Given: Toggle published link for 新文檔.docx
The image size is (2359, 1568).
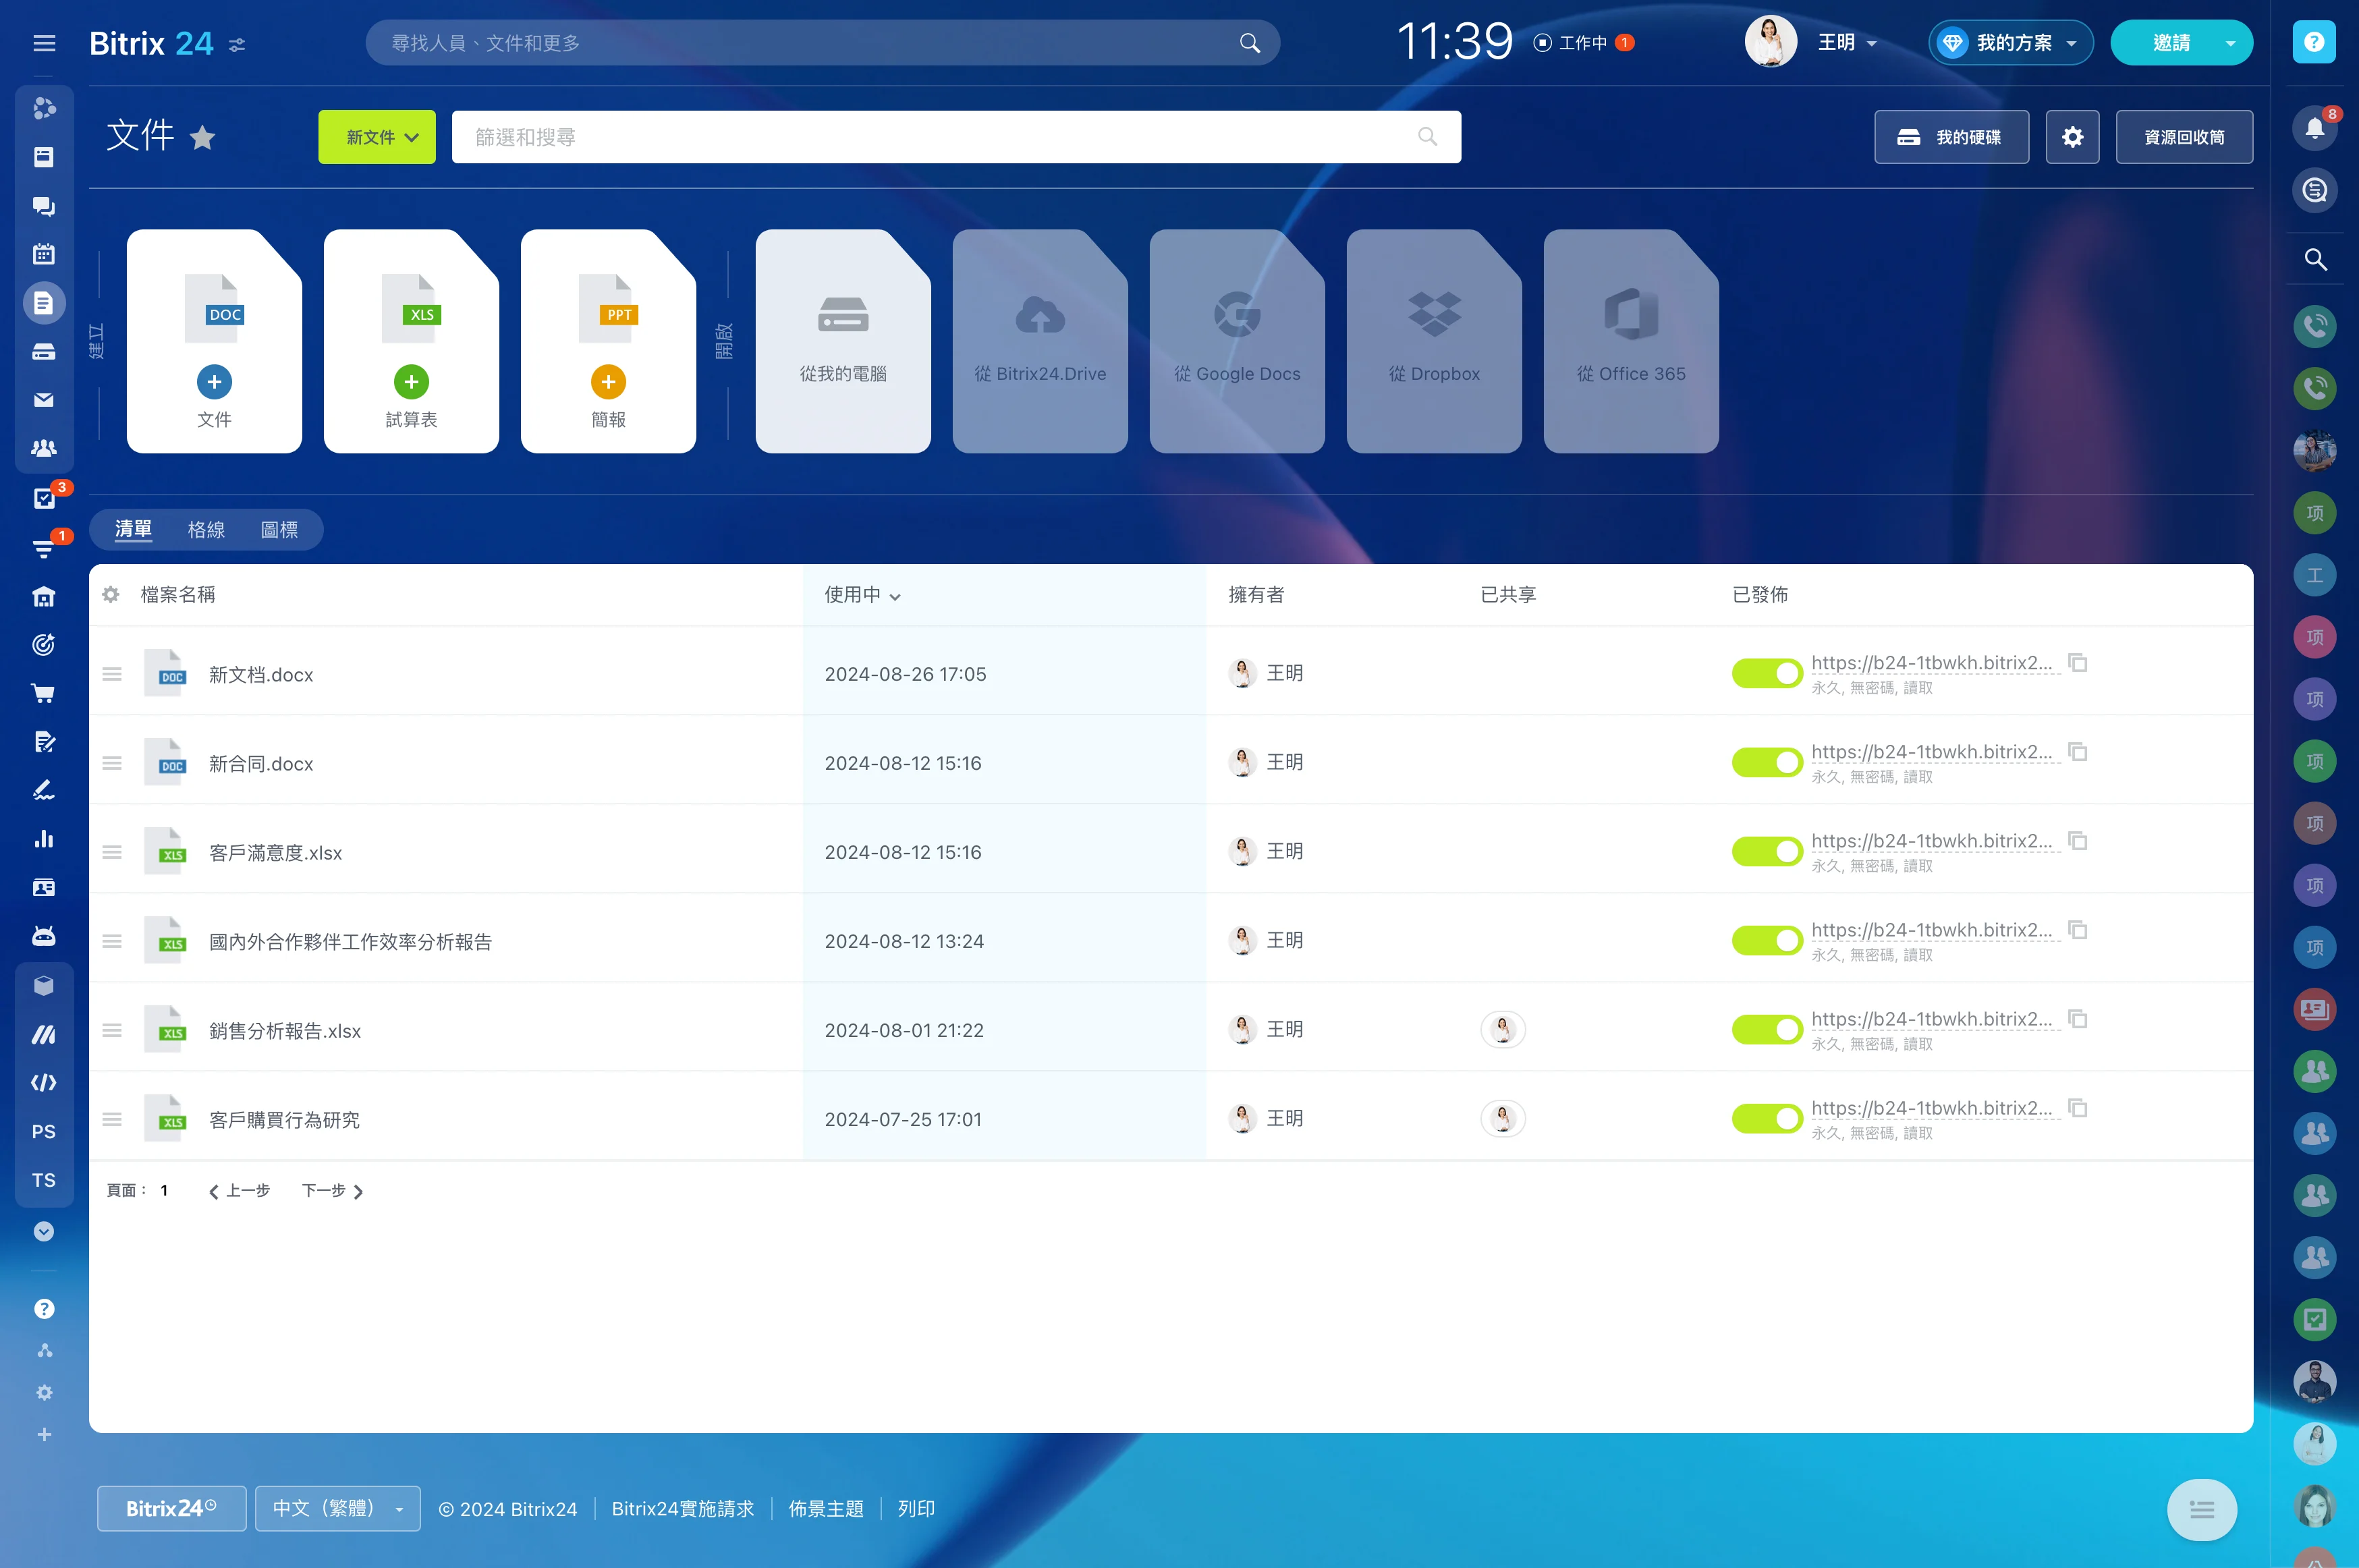Looking at the screenshot, I should 1763,672.
